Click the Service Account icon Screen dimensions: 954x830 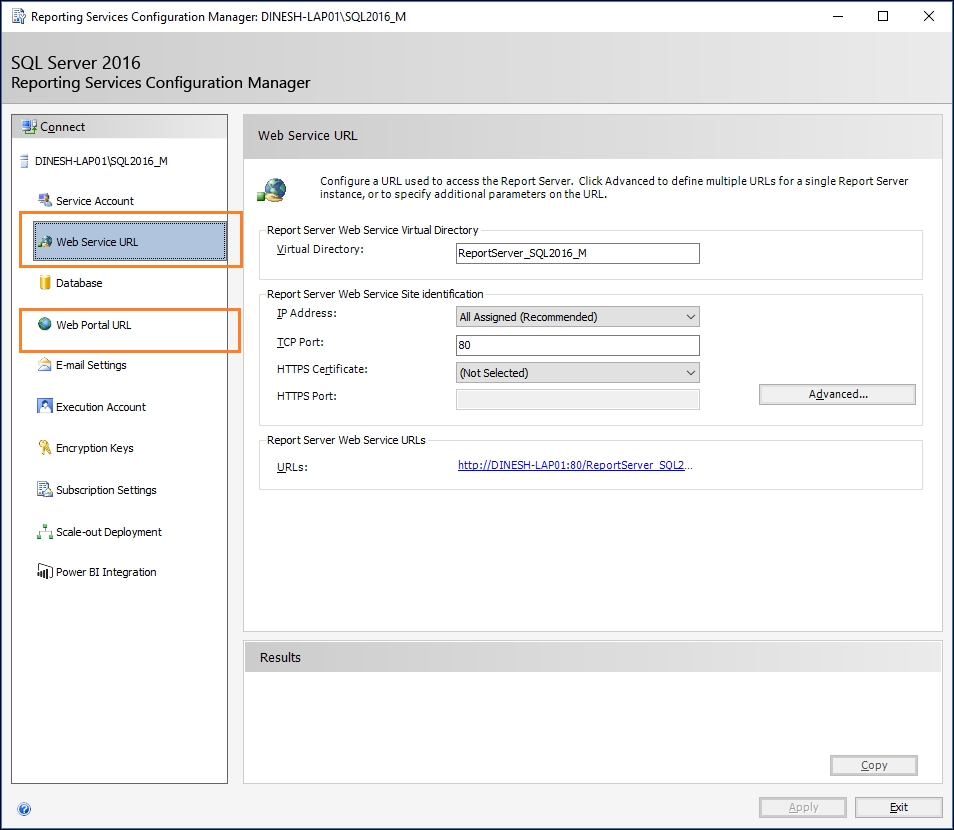(x=44, y=200)
